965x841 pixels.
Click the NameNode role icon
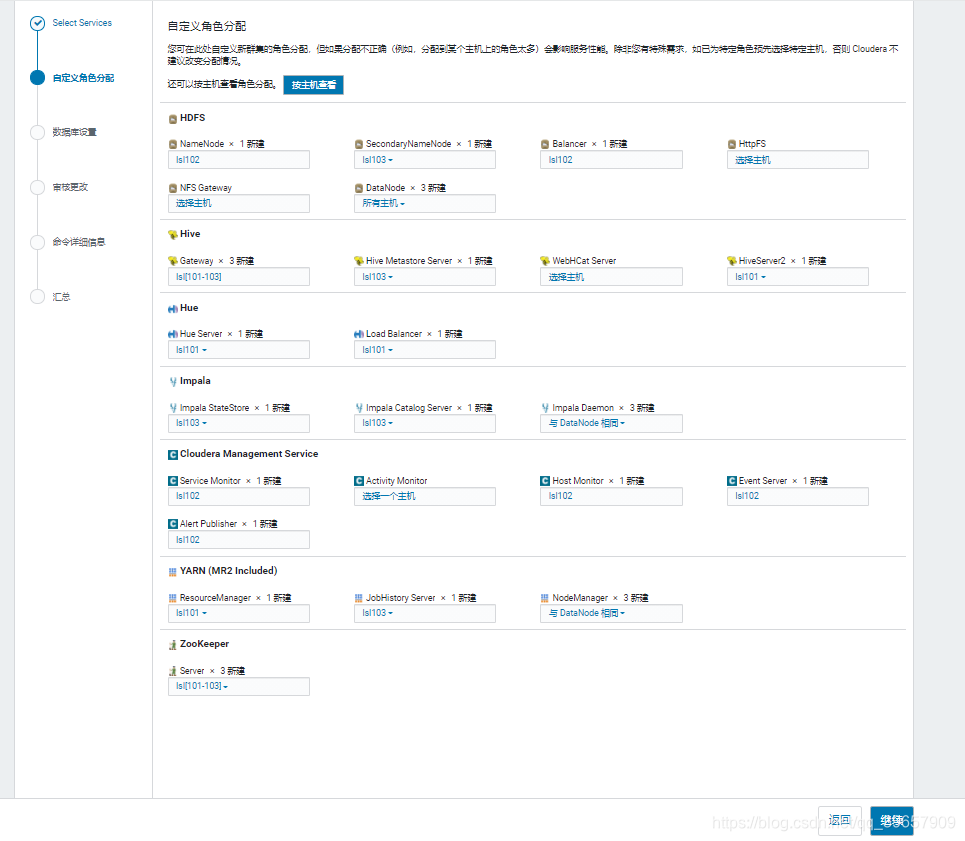[173, 144]
